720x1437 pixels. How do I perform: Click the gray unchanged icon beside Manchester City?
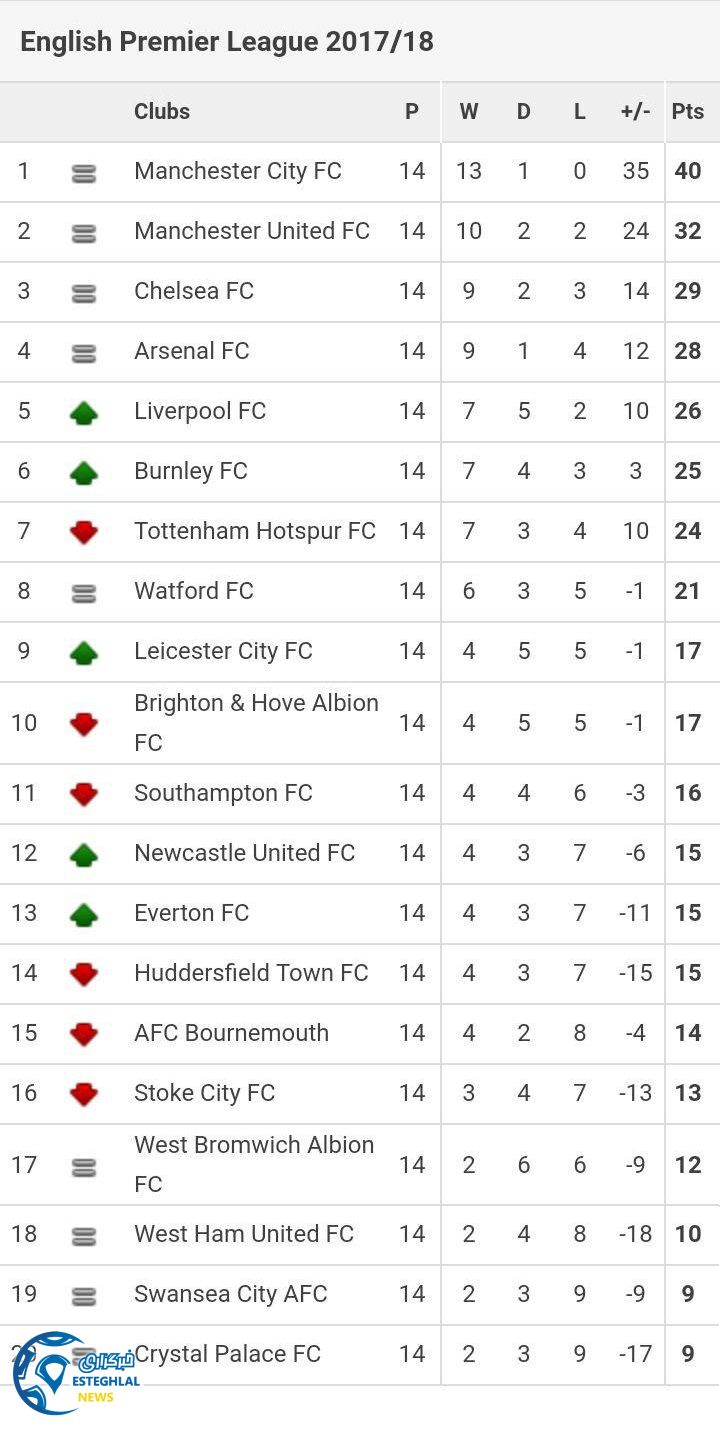[x=84, y=173]
